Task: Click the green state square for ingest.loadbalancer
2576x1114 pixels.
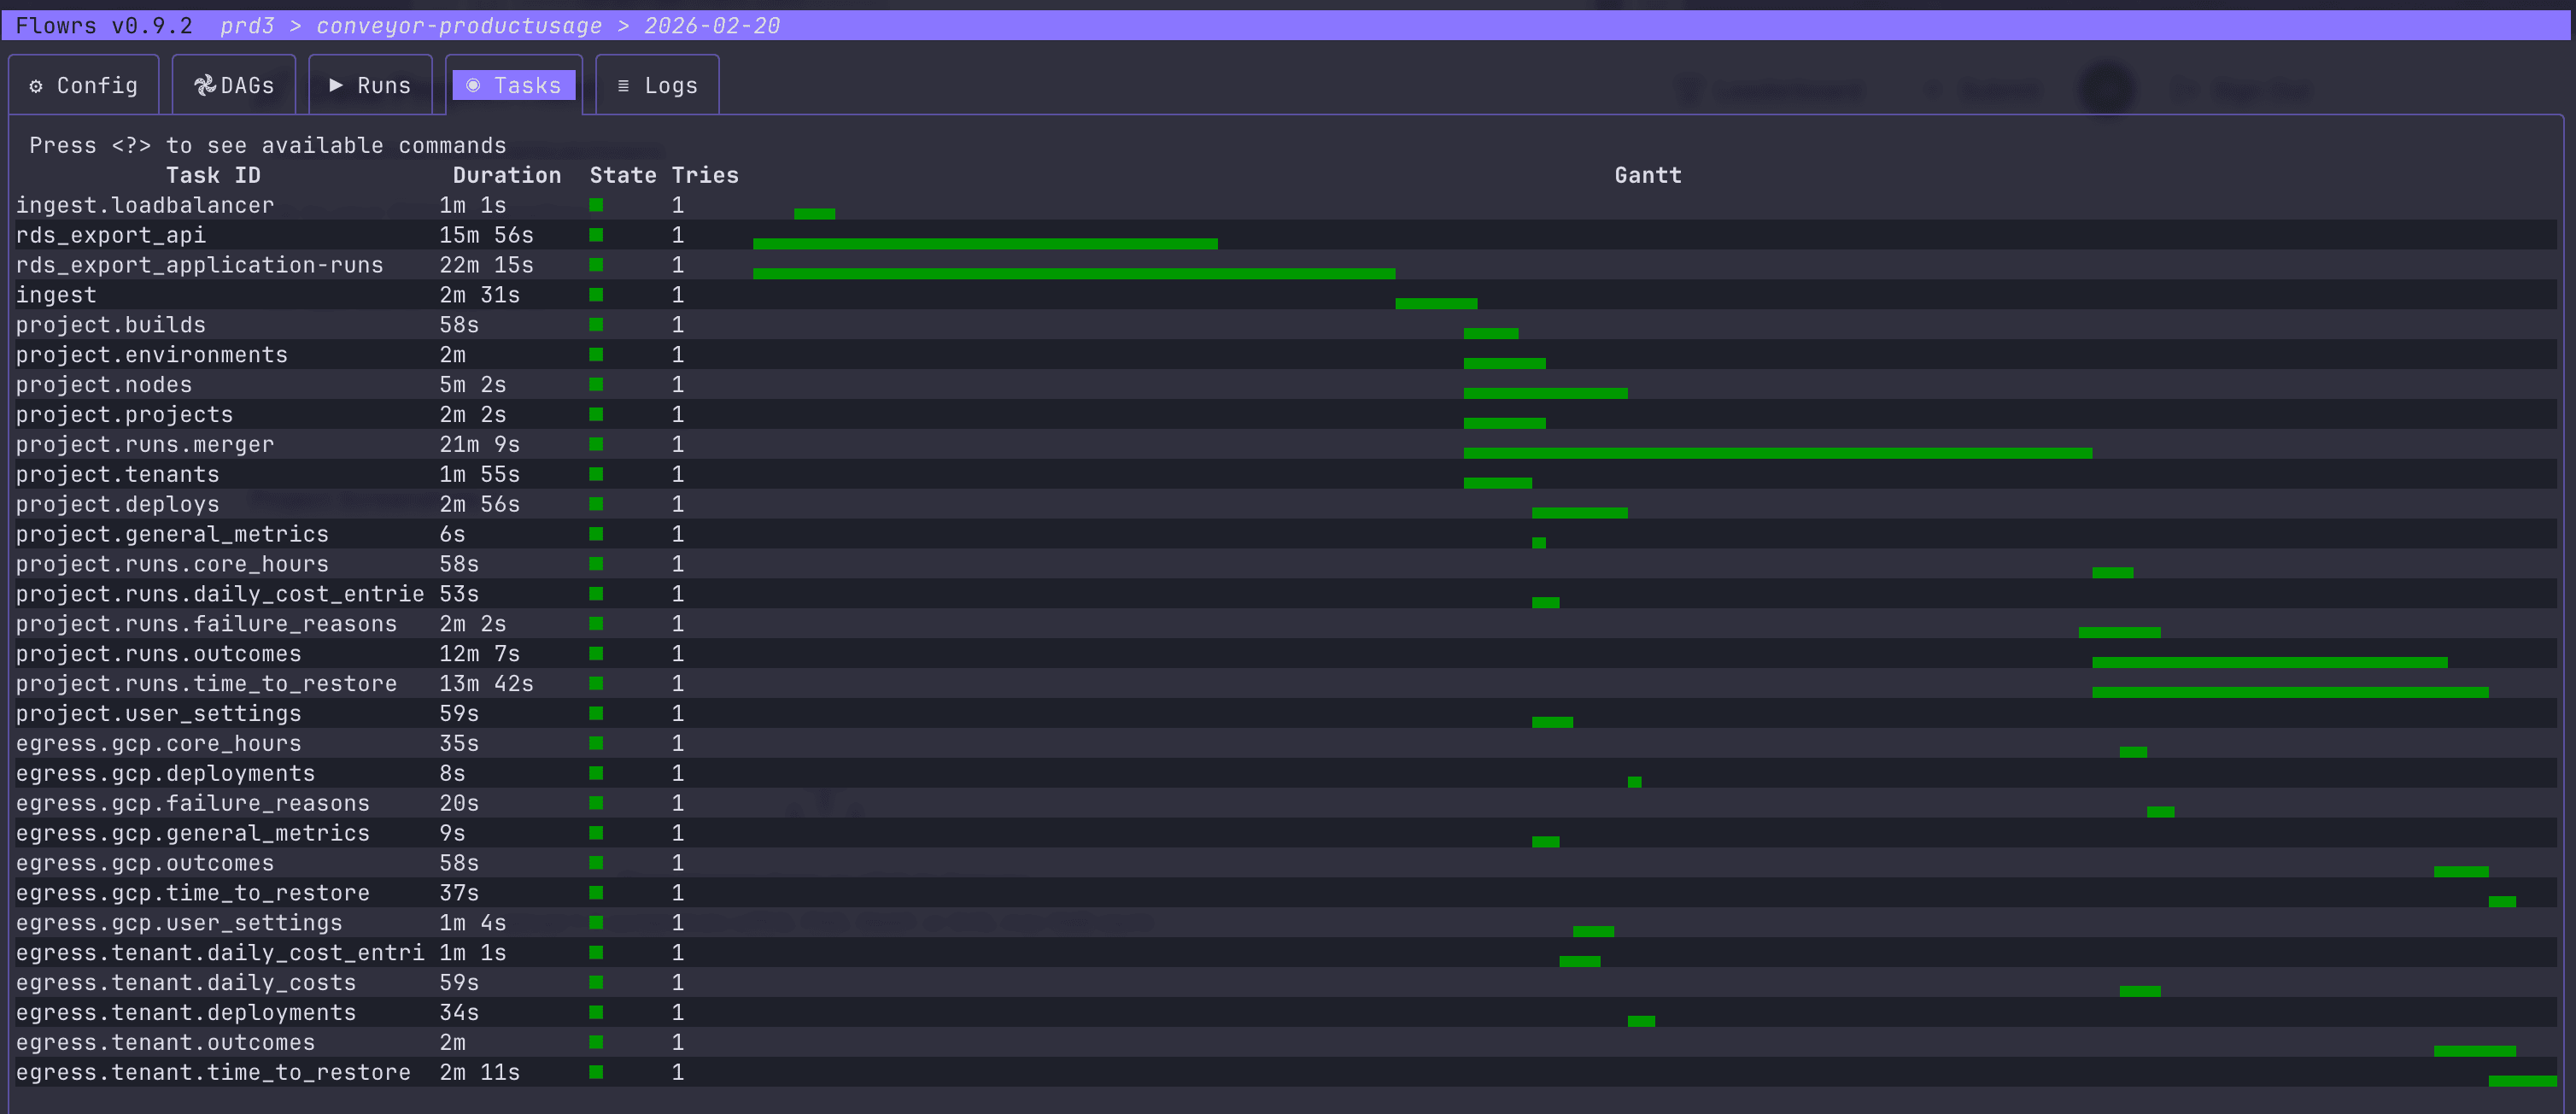Action: pos(597,204)
